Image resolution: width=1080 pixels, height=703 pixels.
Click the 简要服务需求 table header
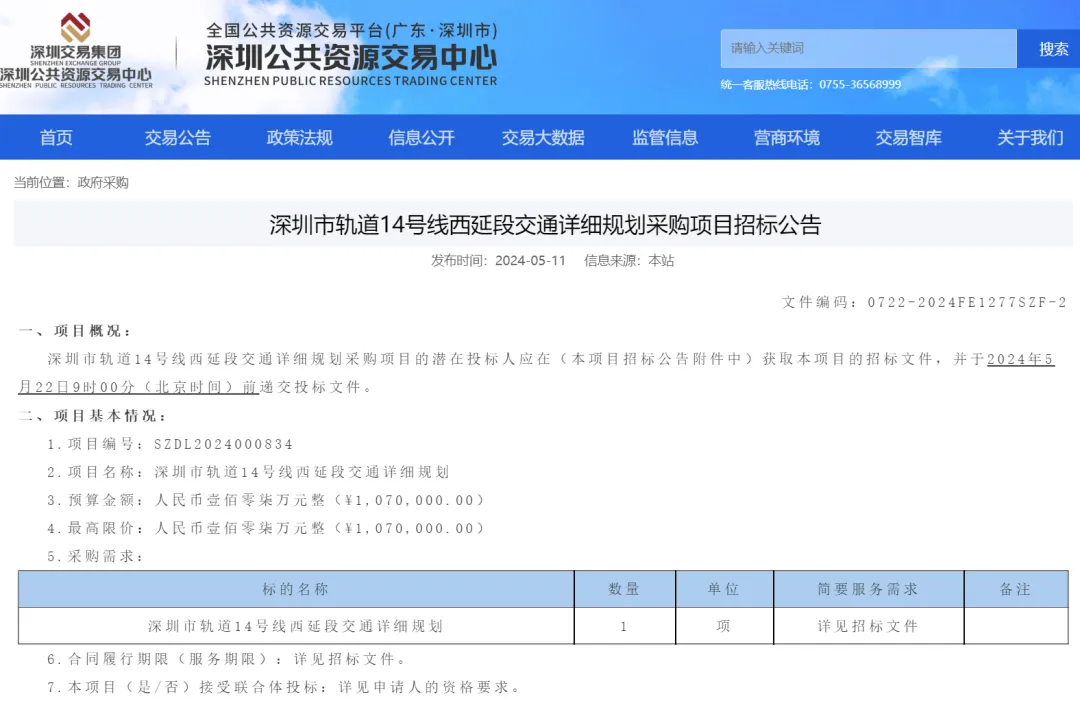tap(869, 589)
